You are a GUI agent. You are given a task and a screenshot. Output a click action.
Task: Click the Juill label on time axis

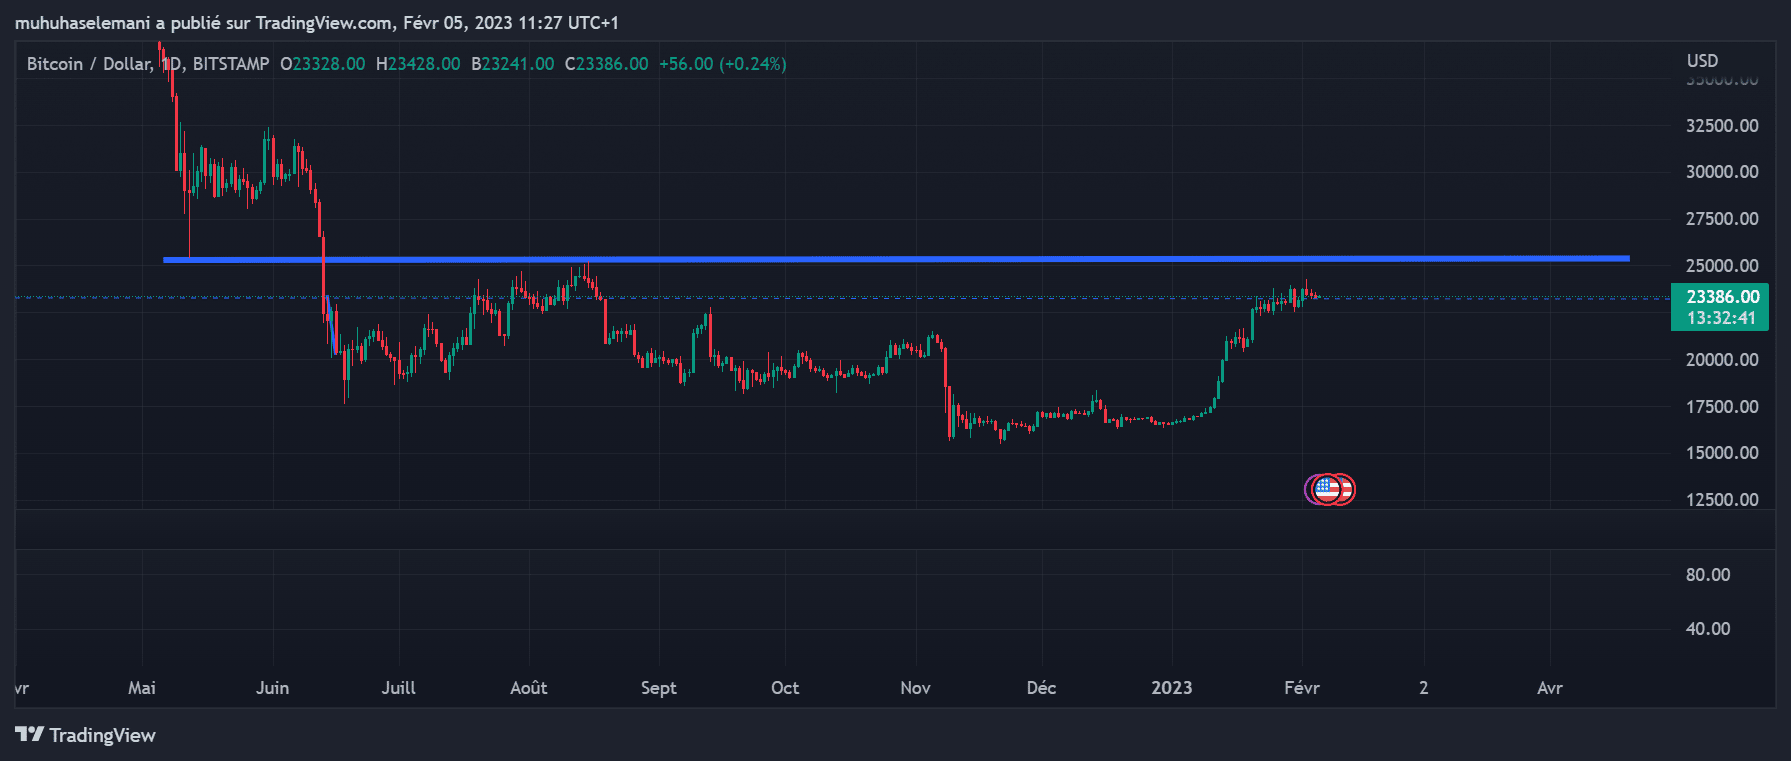tap(398, 688)
